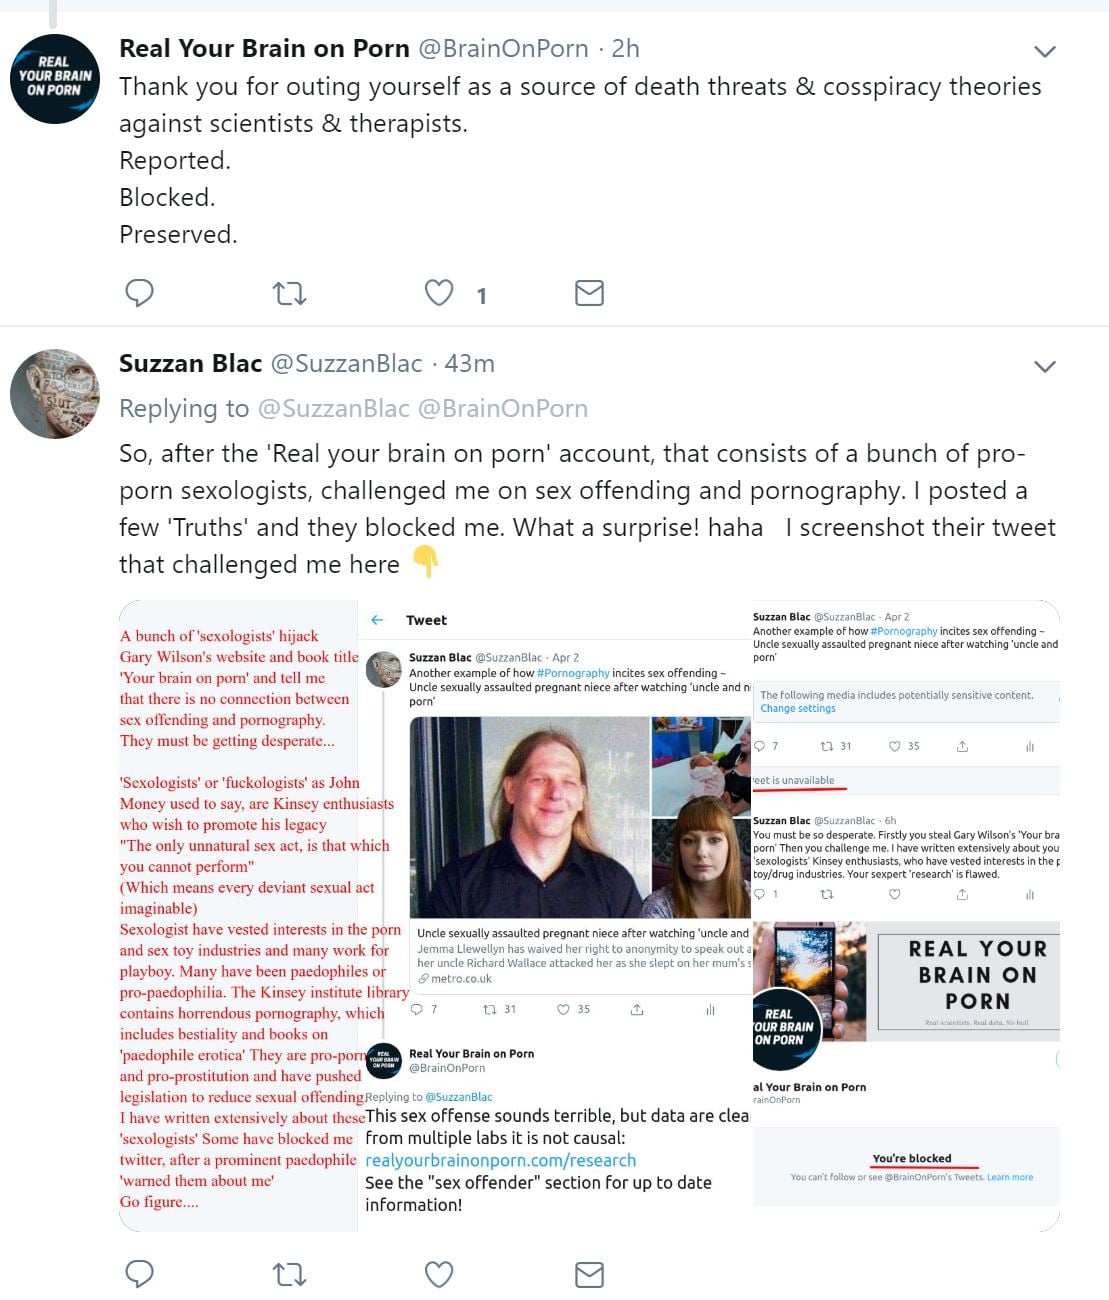Screen dimensions: 1109x1300
Task: Open the red-text screenshot image
Action: 238,915
